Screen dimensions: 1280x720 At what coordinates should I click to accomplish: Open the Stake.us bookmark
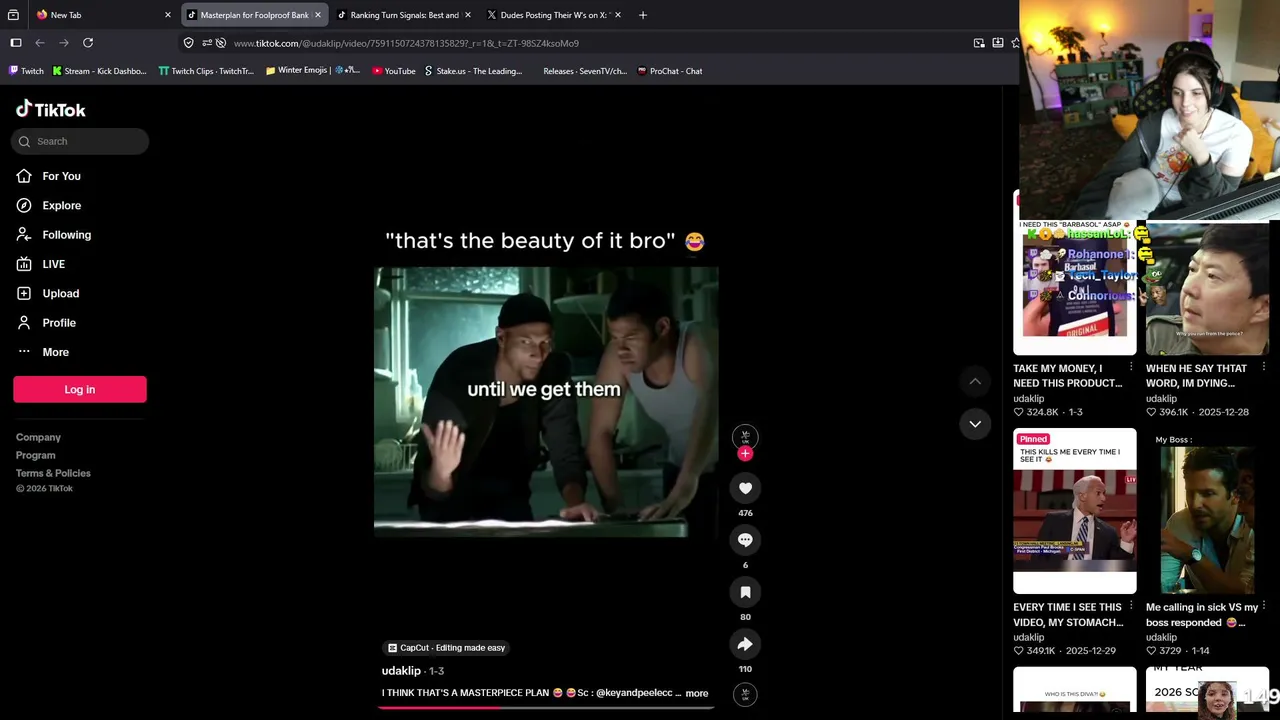tap(474, 71)
